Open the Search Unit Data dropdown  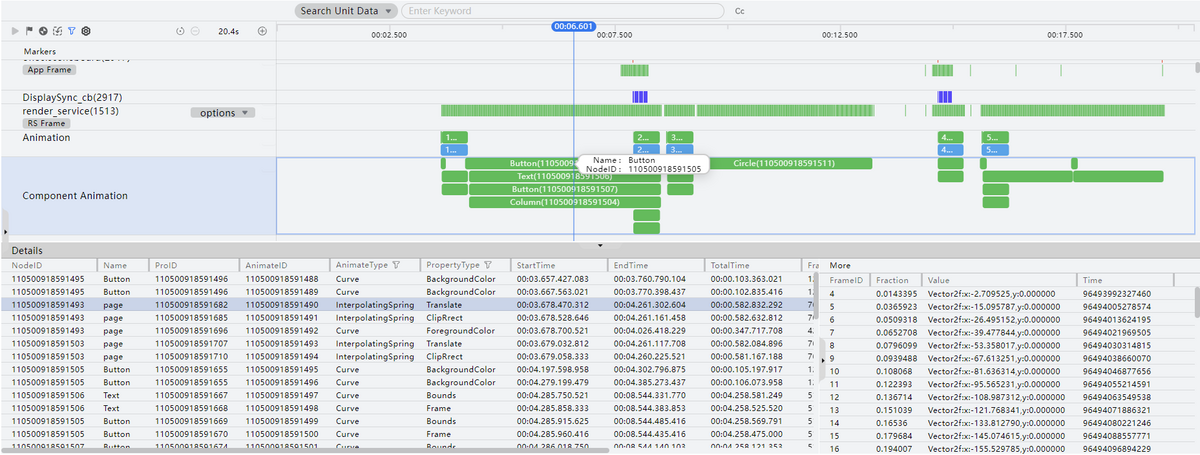(346, 11)
